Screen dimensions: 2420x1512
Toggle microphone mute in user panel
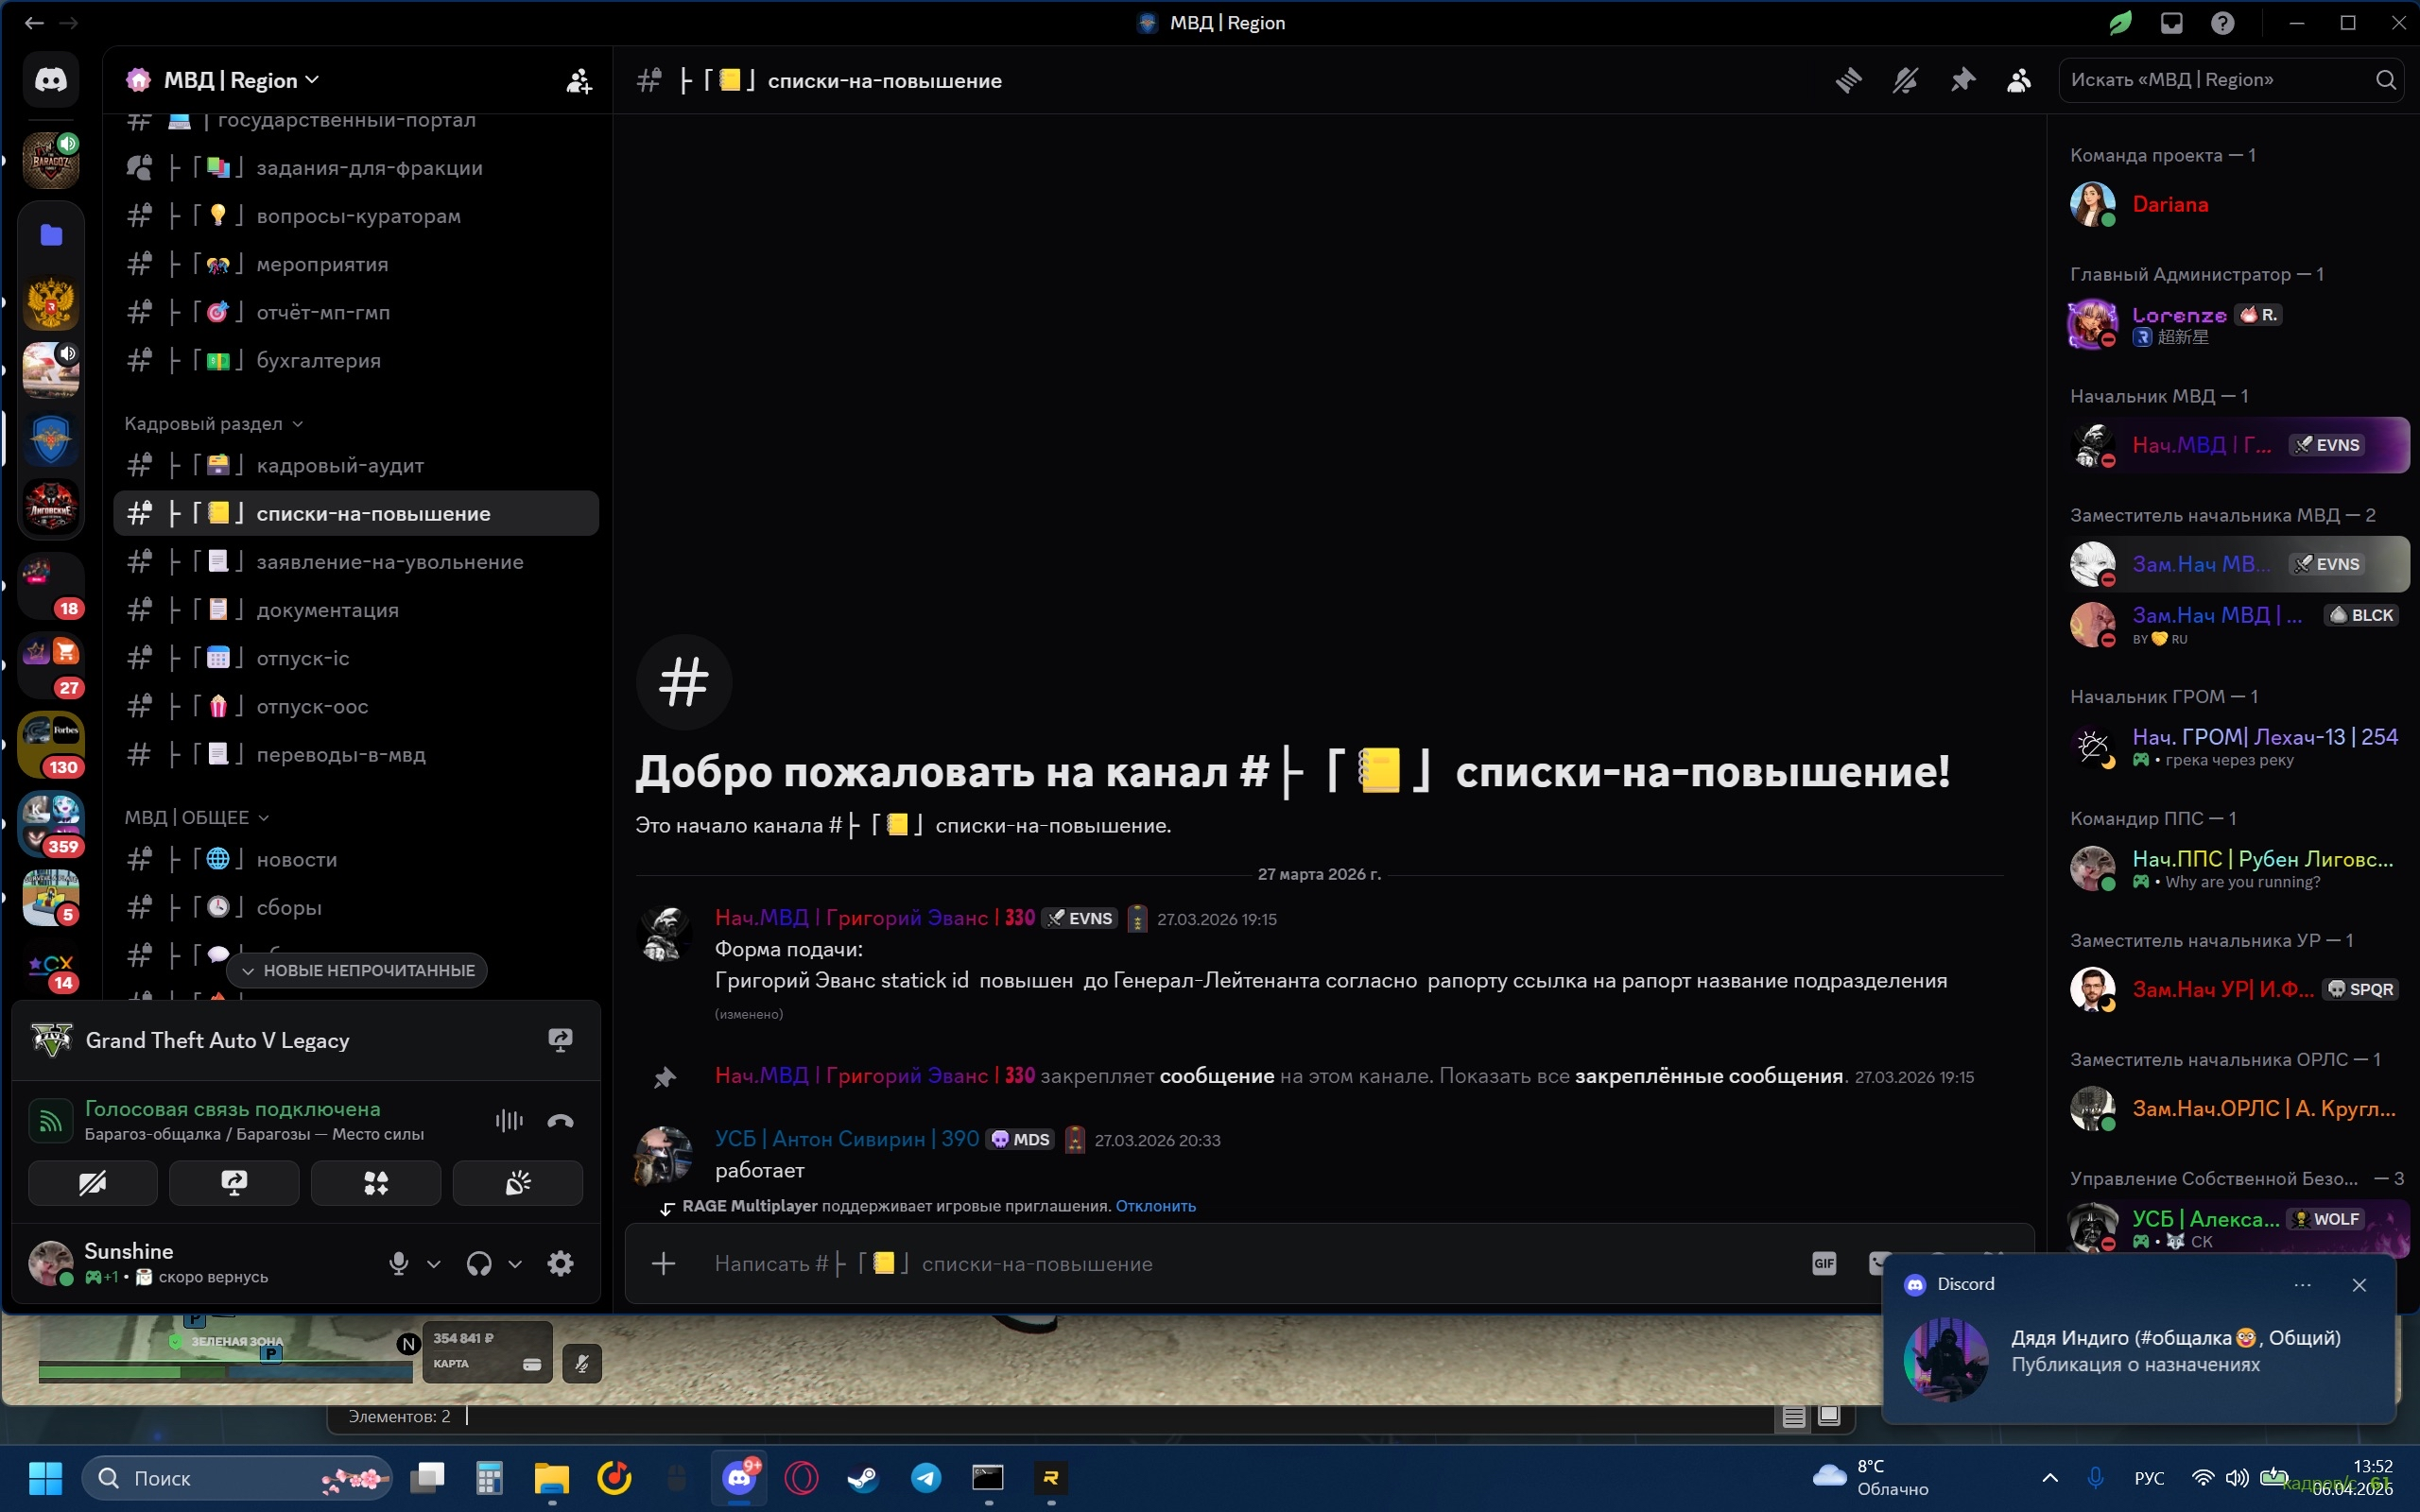click(399, 1263)
